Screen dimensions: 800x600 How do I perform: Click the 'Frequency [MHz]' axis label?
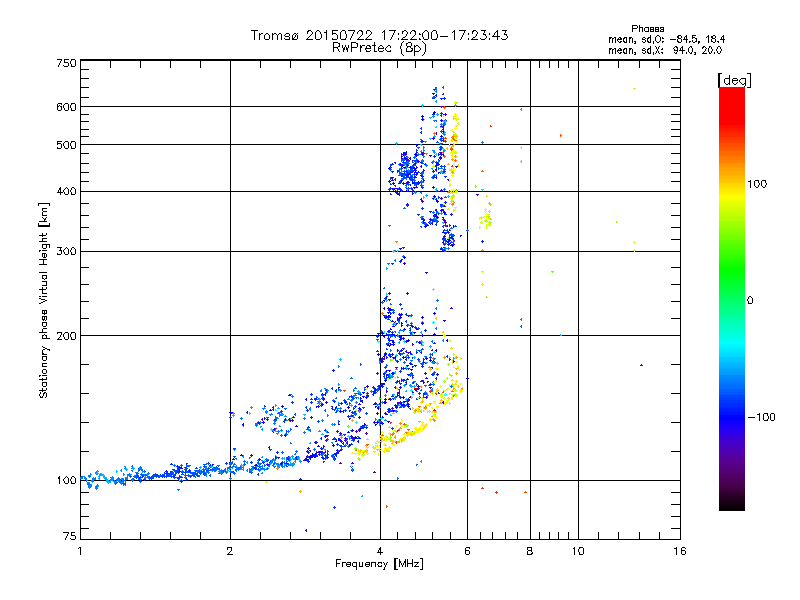coord(379,564)
